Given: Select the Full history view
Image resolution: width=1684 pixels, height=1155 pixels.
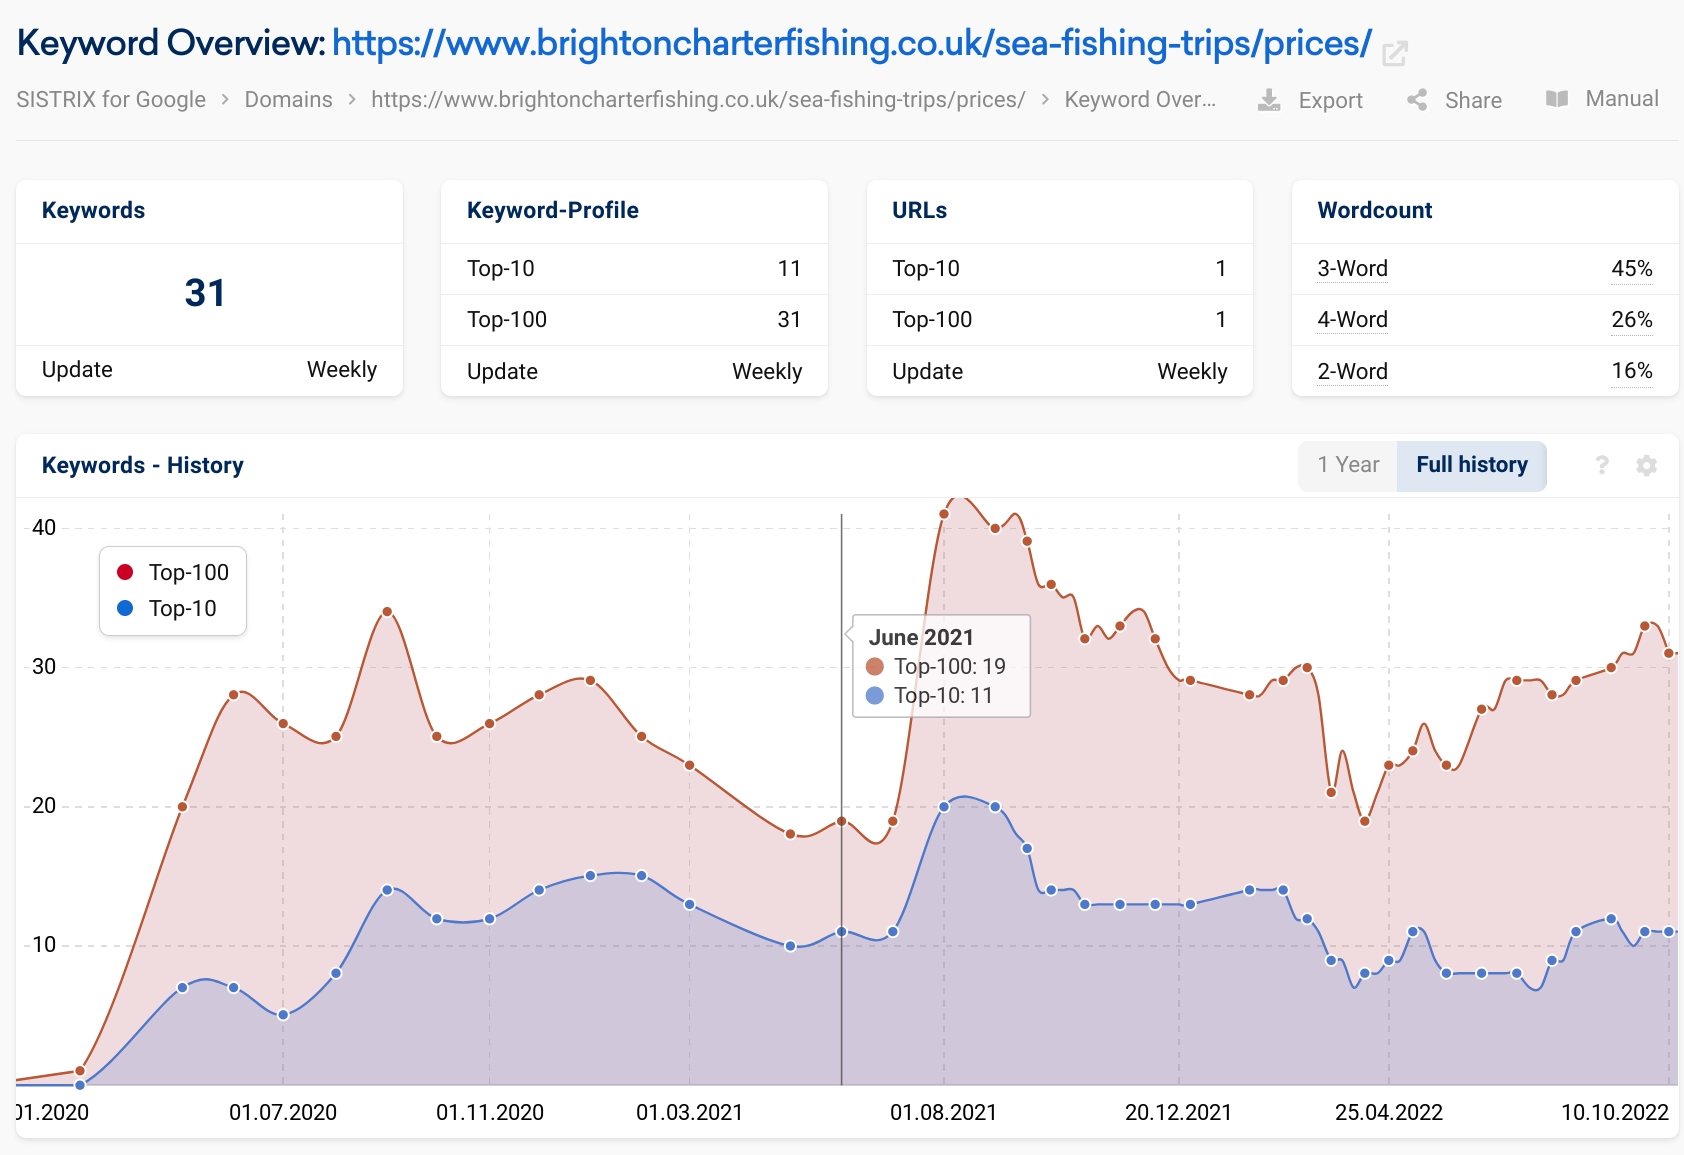Looking at the screenshot, I should [1471, 465].
